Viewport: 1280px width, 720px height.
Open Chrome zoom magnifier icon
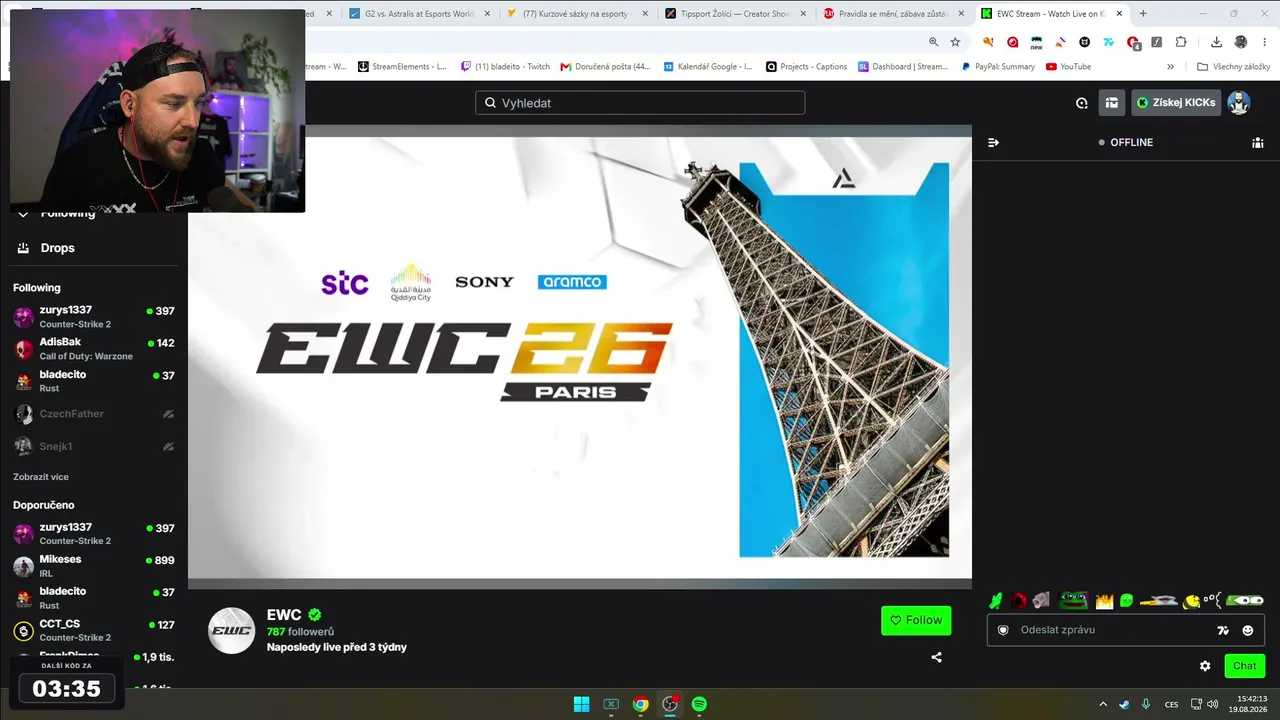[933, 42]
